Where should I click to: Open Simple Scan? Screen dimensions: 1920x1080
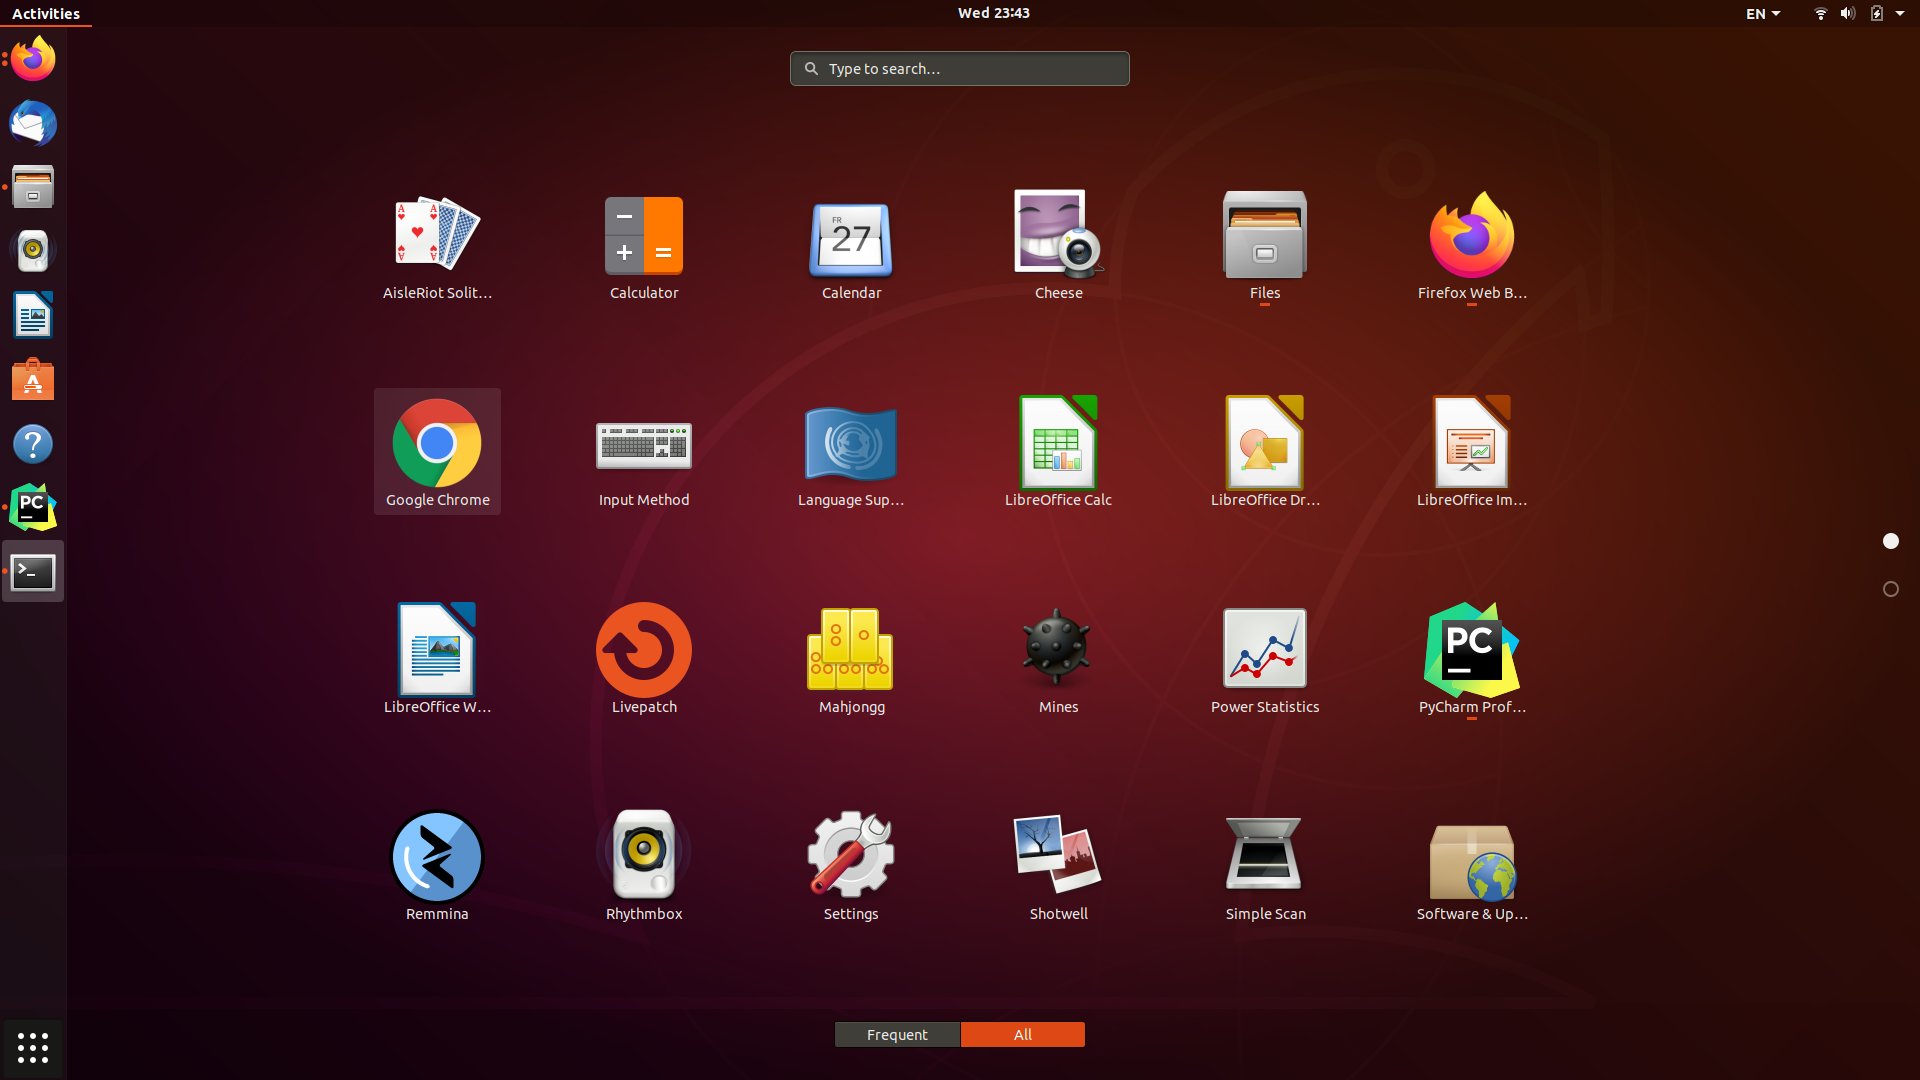tap(1265, 864)
